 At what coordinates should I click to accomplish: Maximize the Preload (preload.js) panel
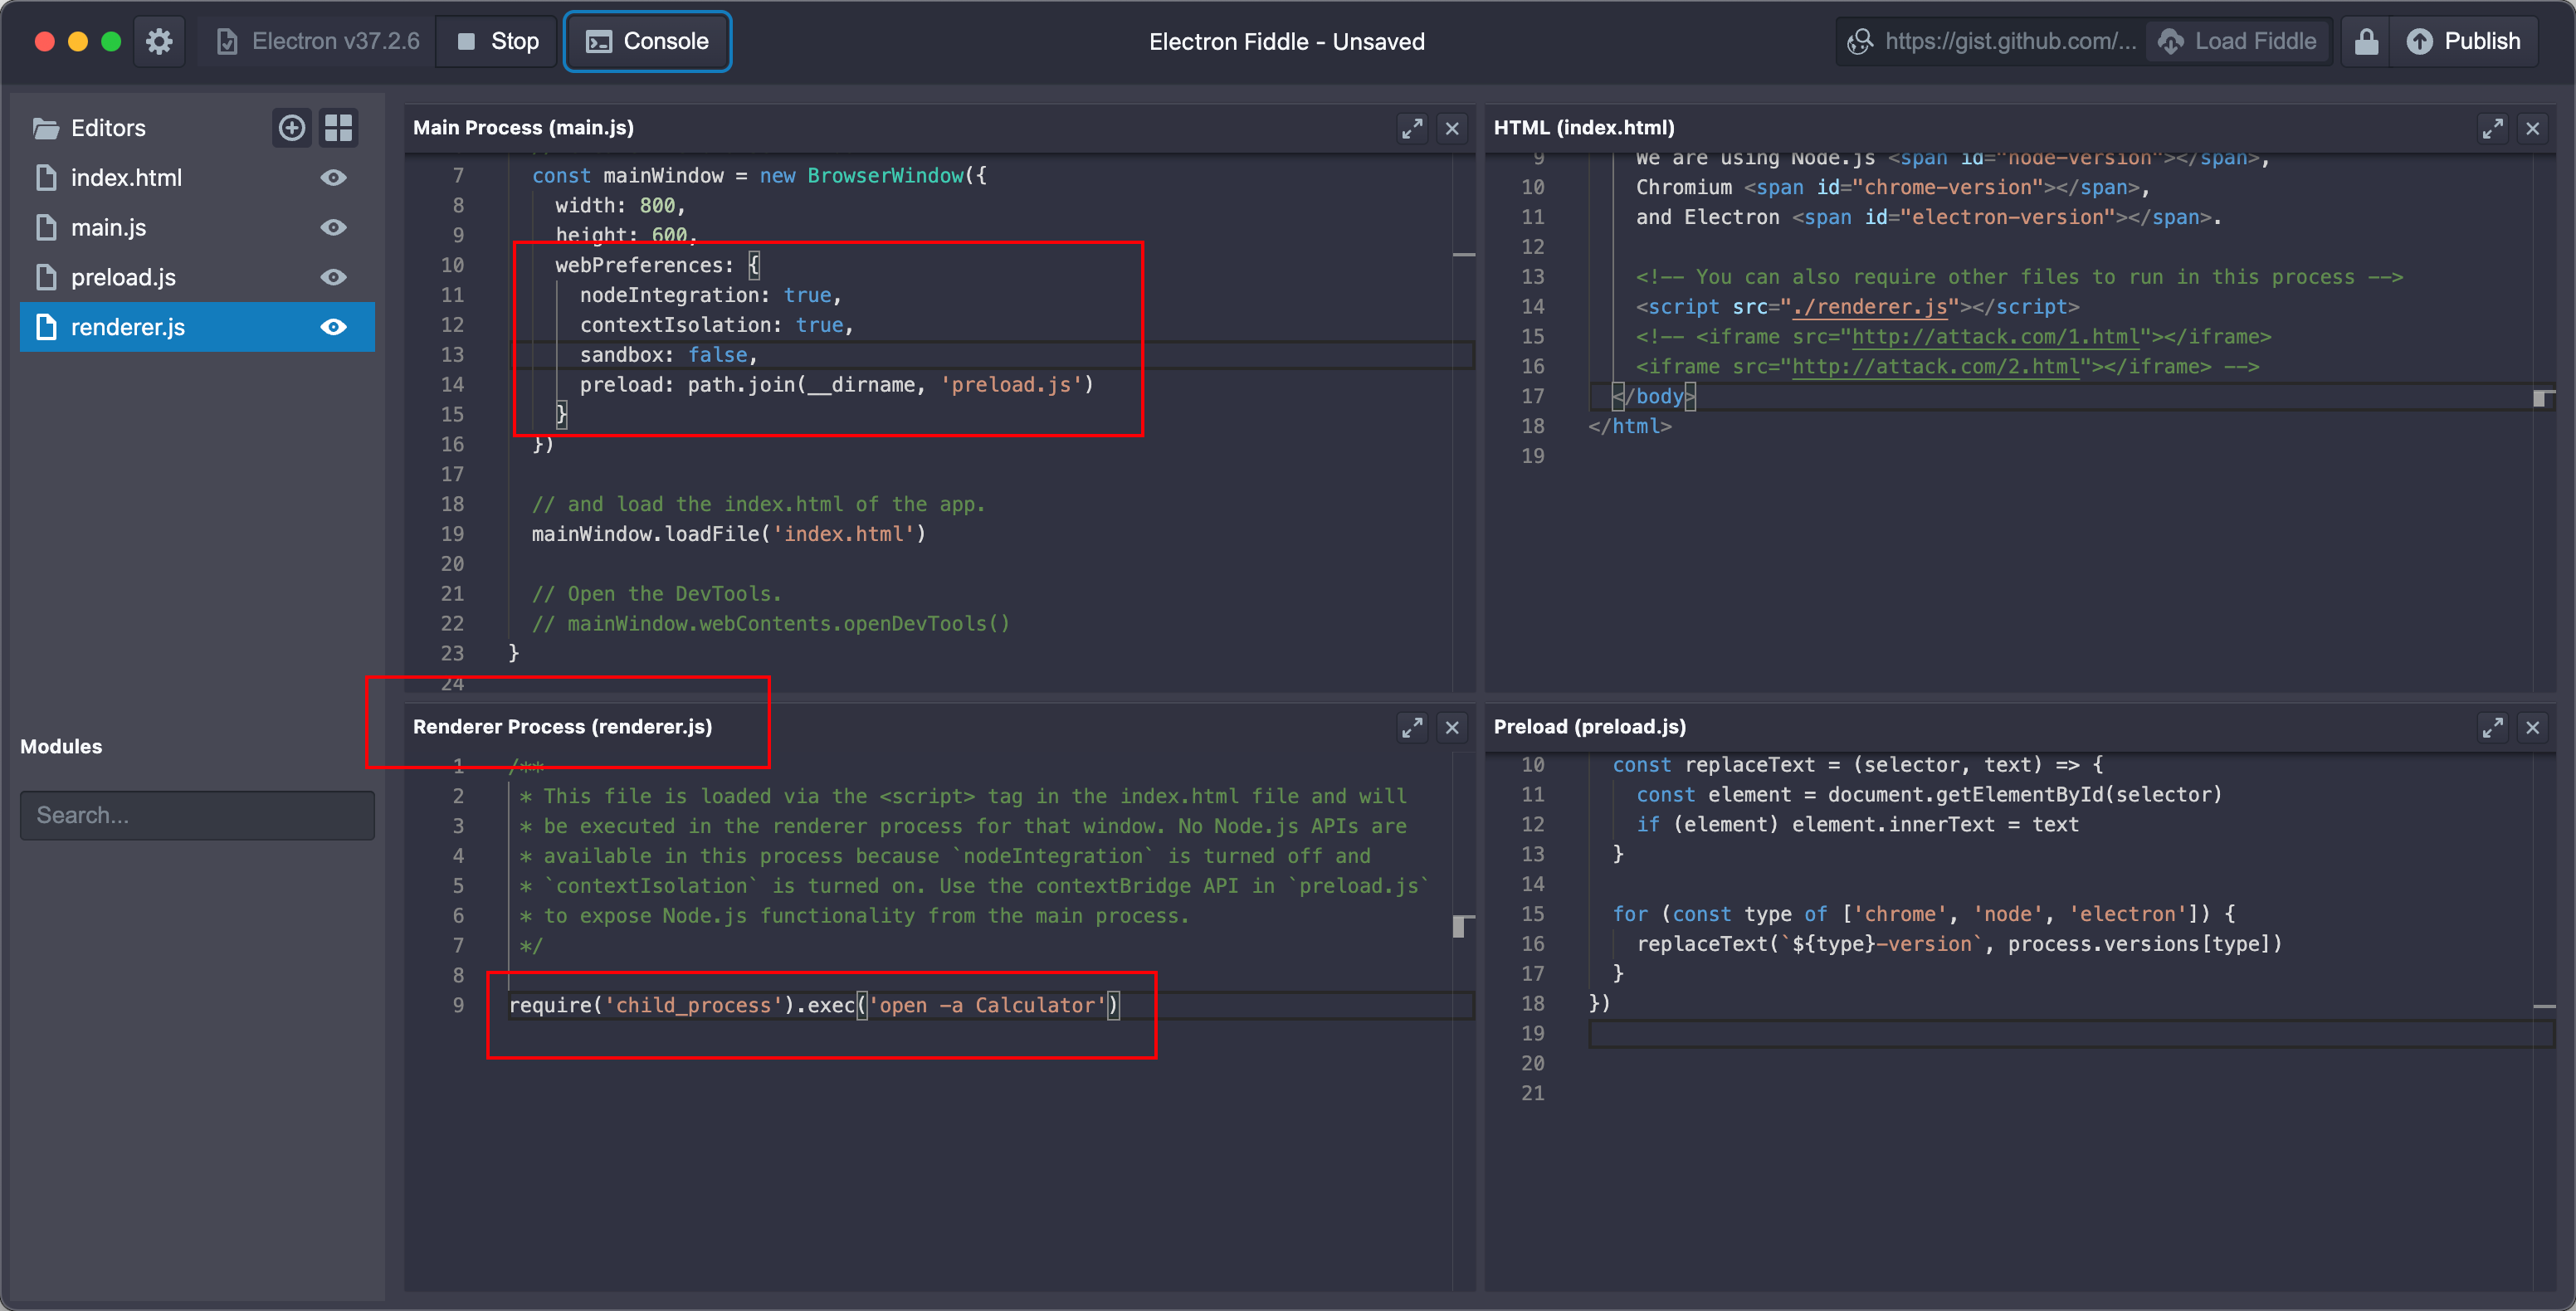click(2492, 728)
